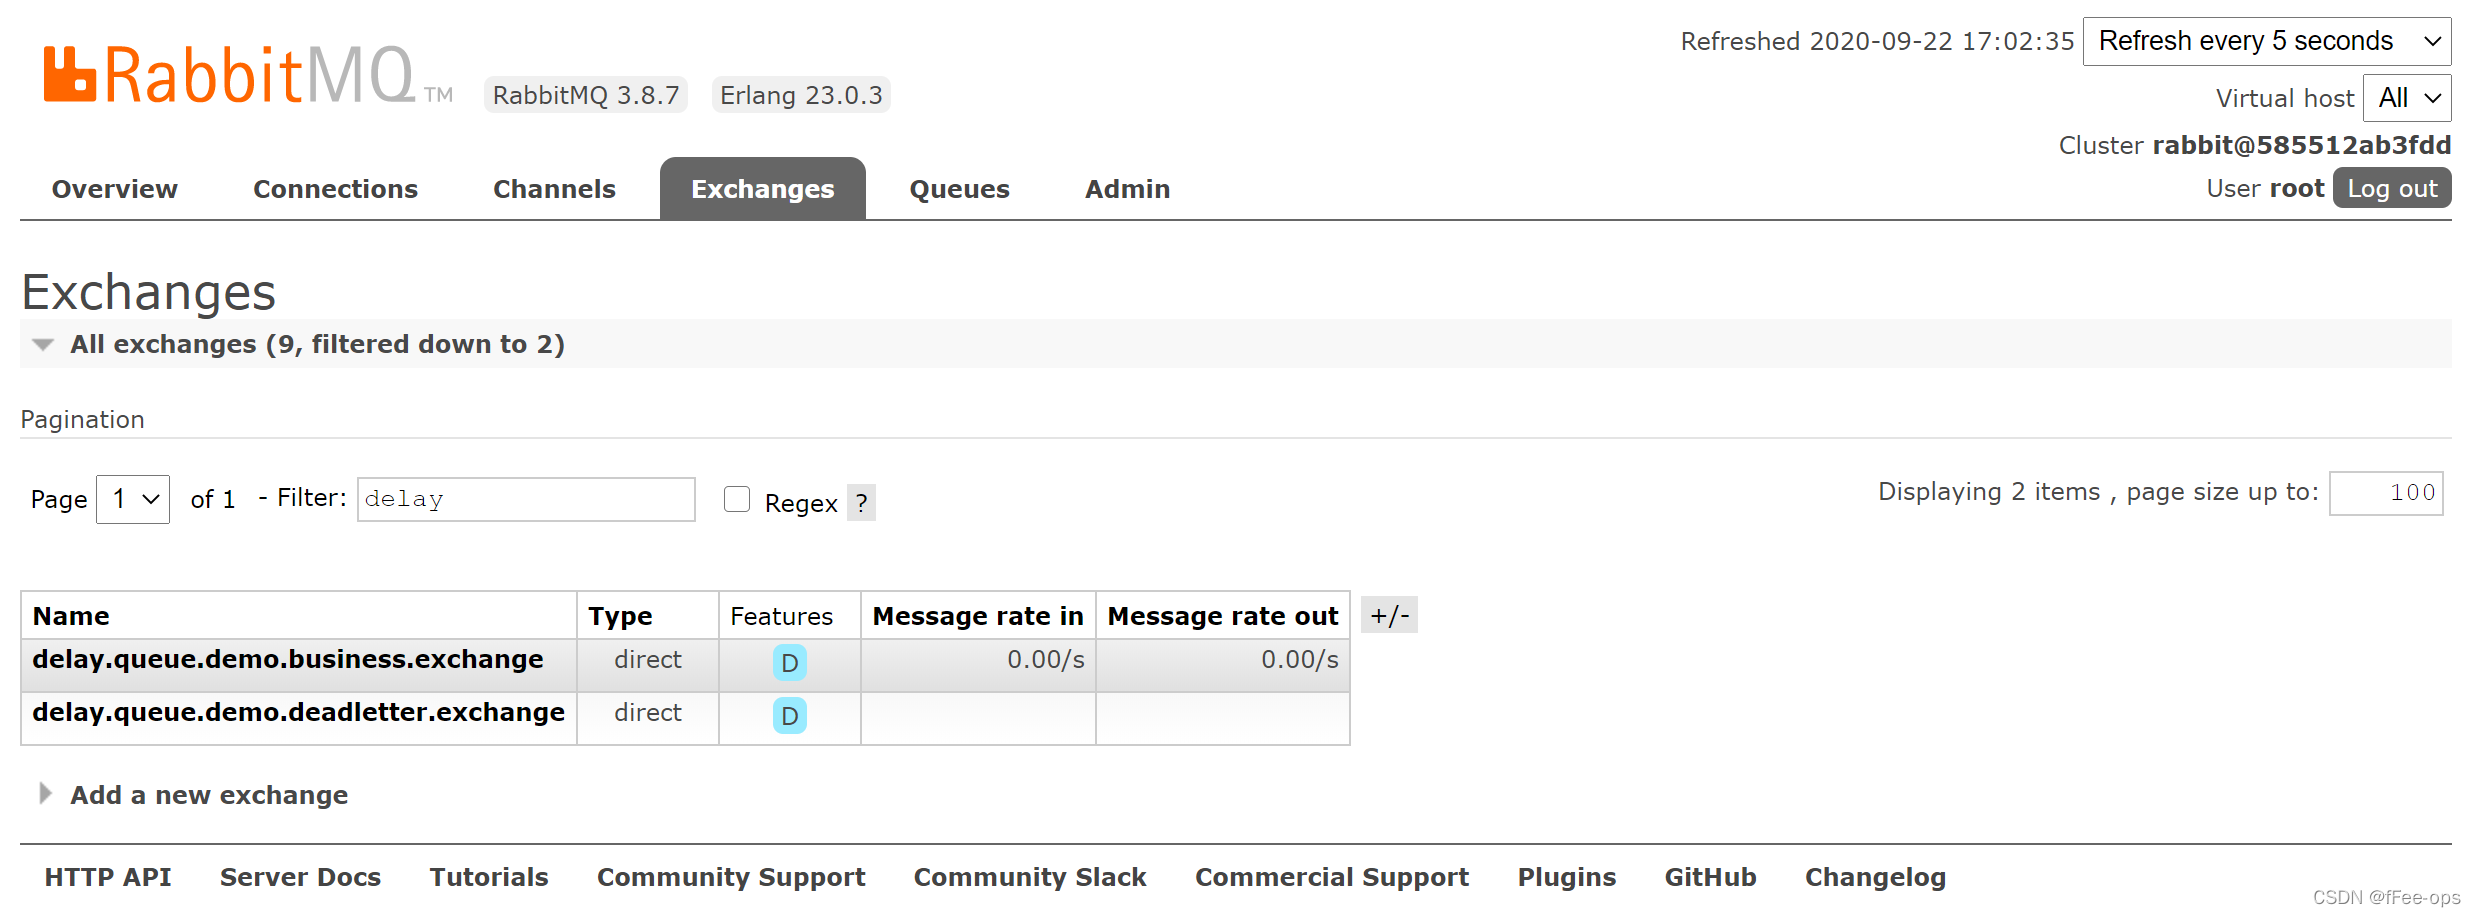Switch to the Connections tab
2476x917 pixels.
[335, 189]
